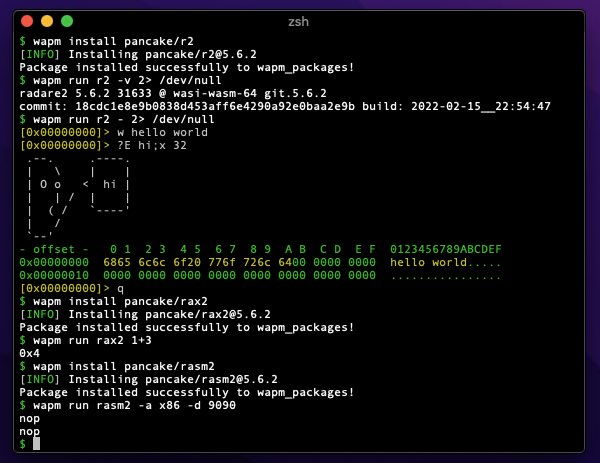600x463 pixels.
Task: Click the '0123456789ABCDEF' column header
Action: pos(445,249)
